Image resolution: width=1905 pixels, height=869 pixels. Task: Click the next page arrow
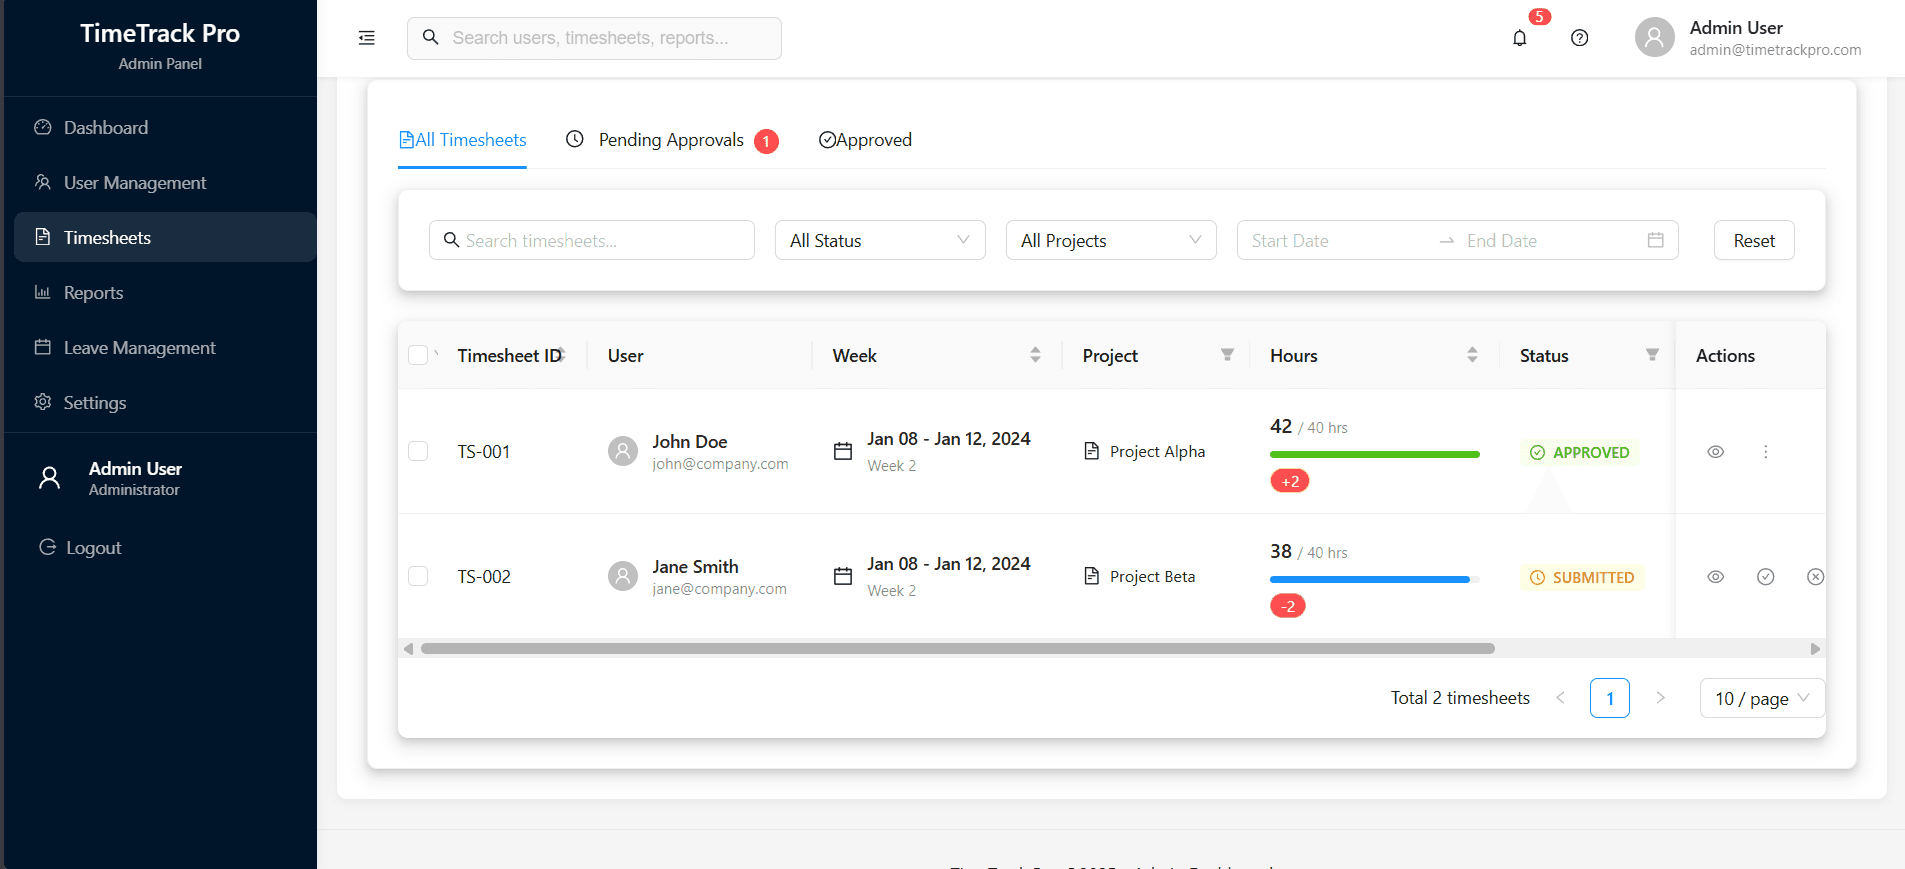tap(1660, 698)
